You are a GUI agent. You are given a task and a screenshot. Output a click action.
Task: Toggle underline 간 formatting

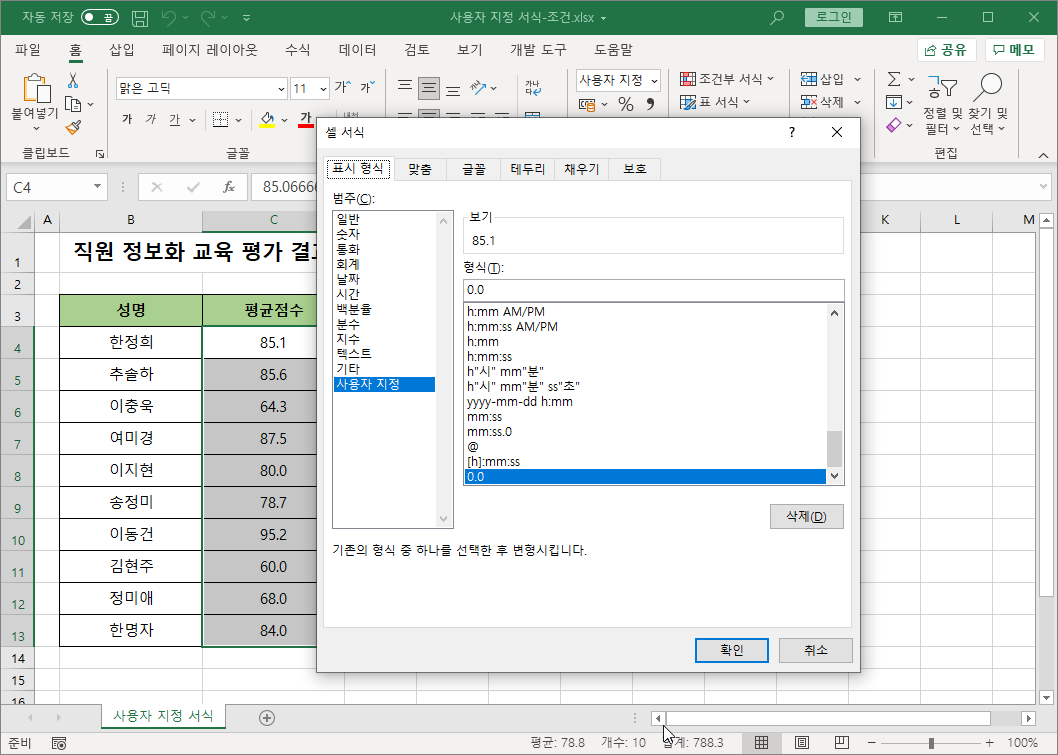175,119
